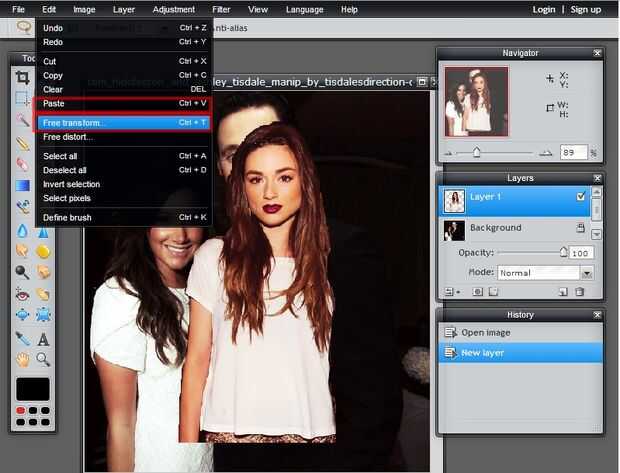This screenshot has height=473, width=620.
Task: Click the Navigator zoom slider handle
Action: [476, 152]
